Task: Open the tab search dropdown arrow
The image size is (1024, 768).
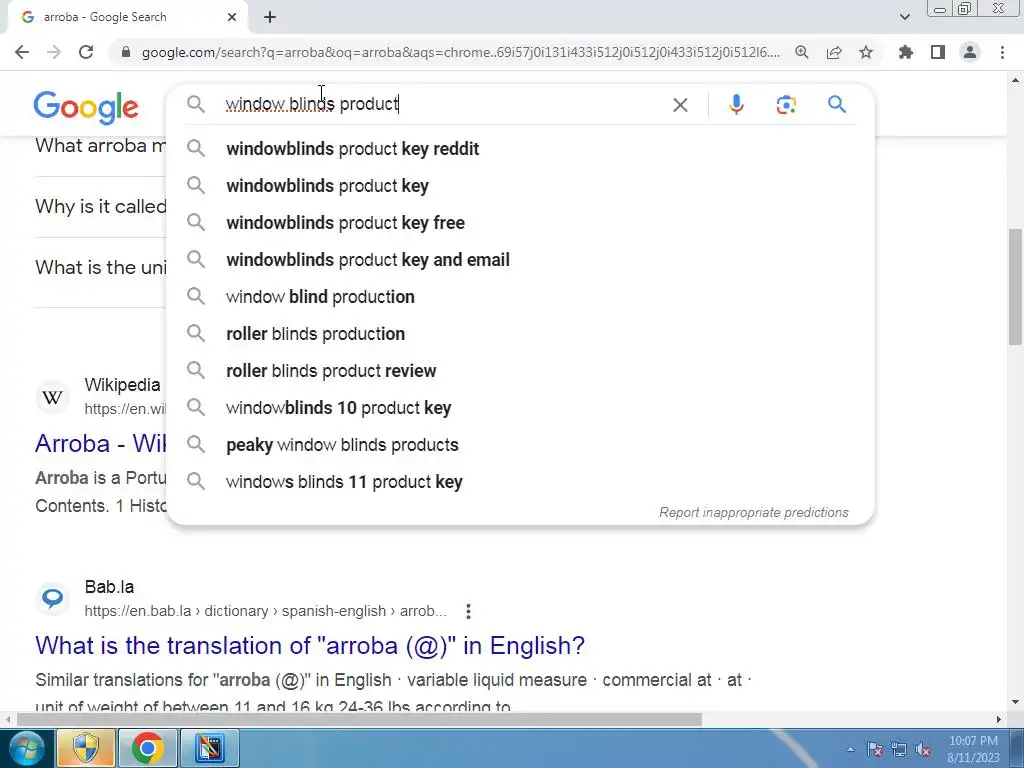Action: 904,17
